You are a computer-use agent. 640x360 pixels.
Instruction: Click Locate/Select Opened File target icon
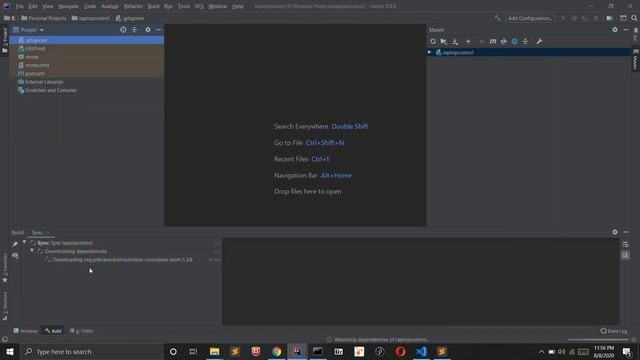click(x=123, y=30)
